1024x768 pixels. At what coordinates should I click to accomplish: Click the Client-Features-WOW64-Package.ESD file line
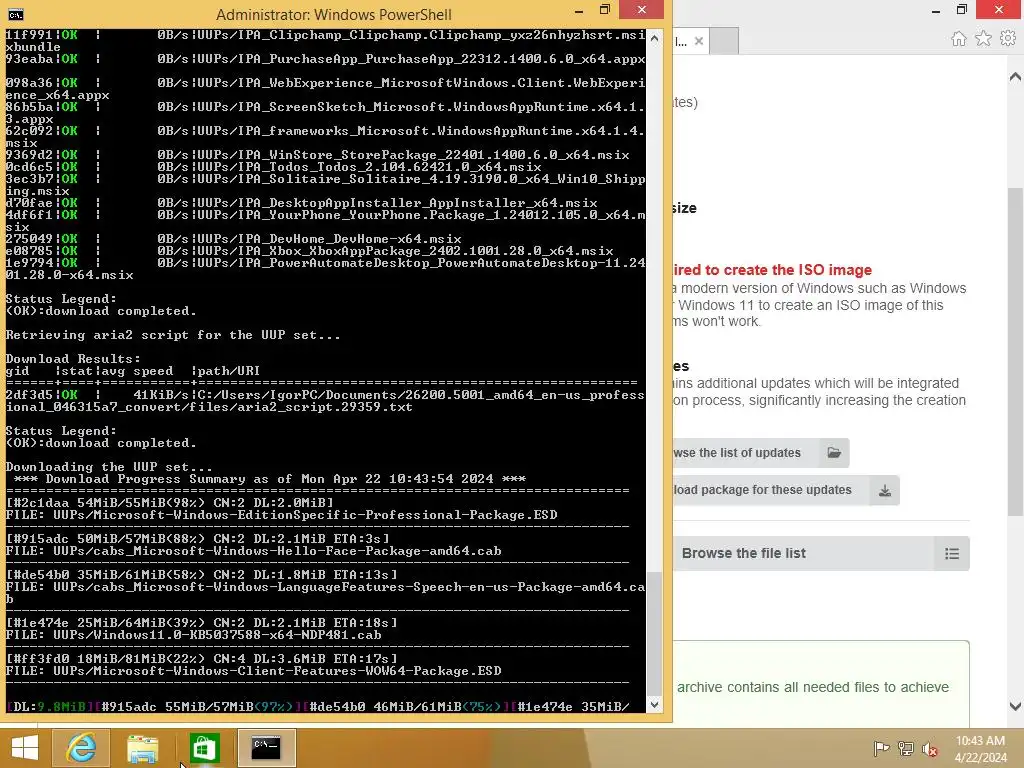pos(253,671)
